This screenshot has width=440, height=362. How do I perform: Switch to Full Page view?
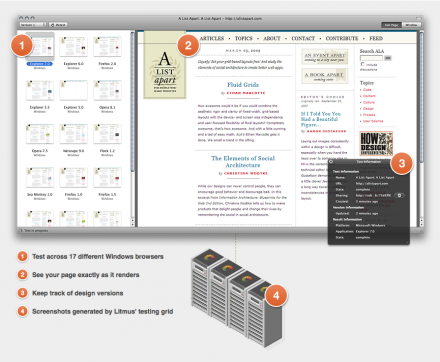coord(392,25)
